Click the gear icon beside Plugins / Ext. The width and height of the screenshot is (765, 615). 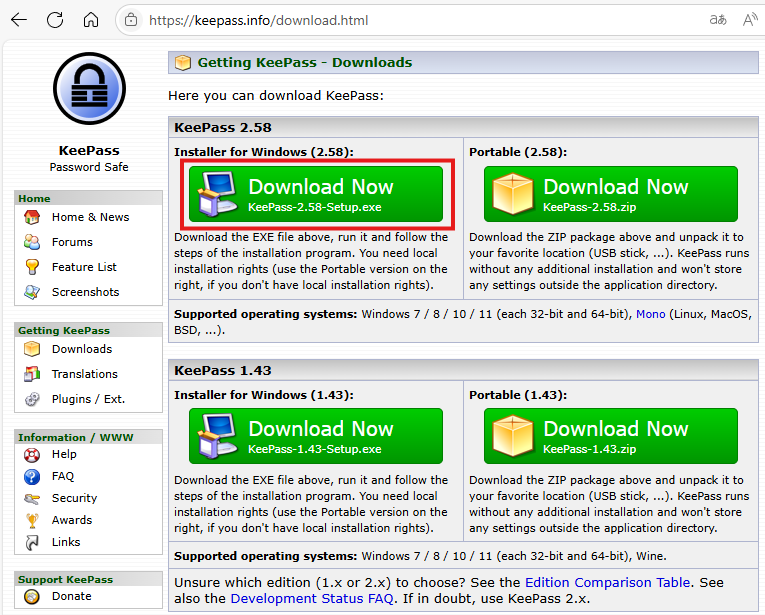coord(32,399)
